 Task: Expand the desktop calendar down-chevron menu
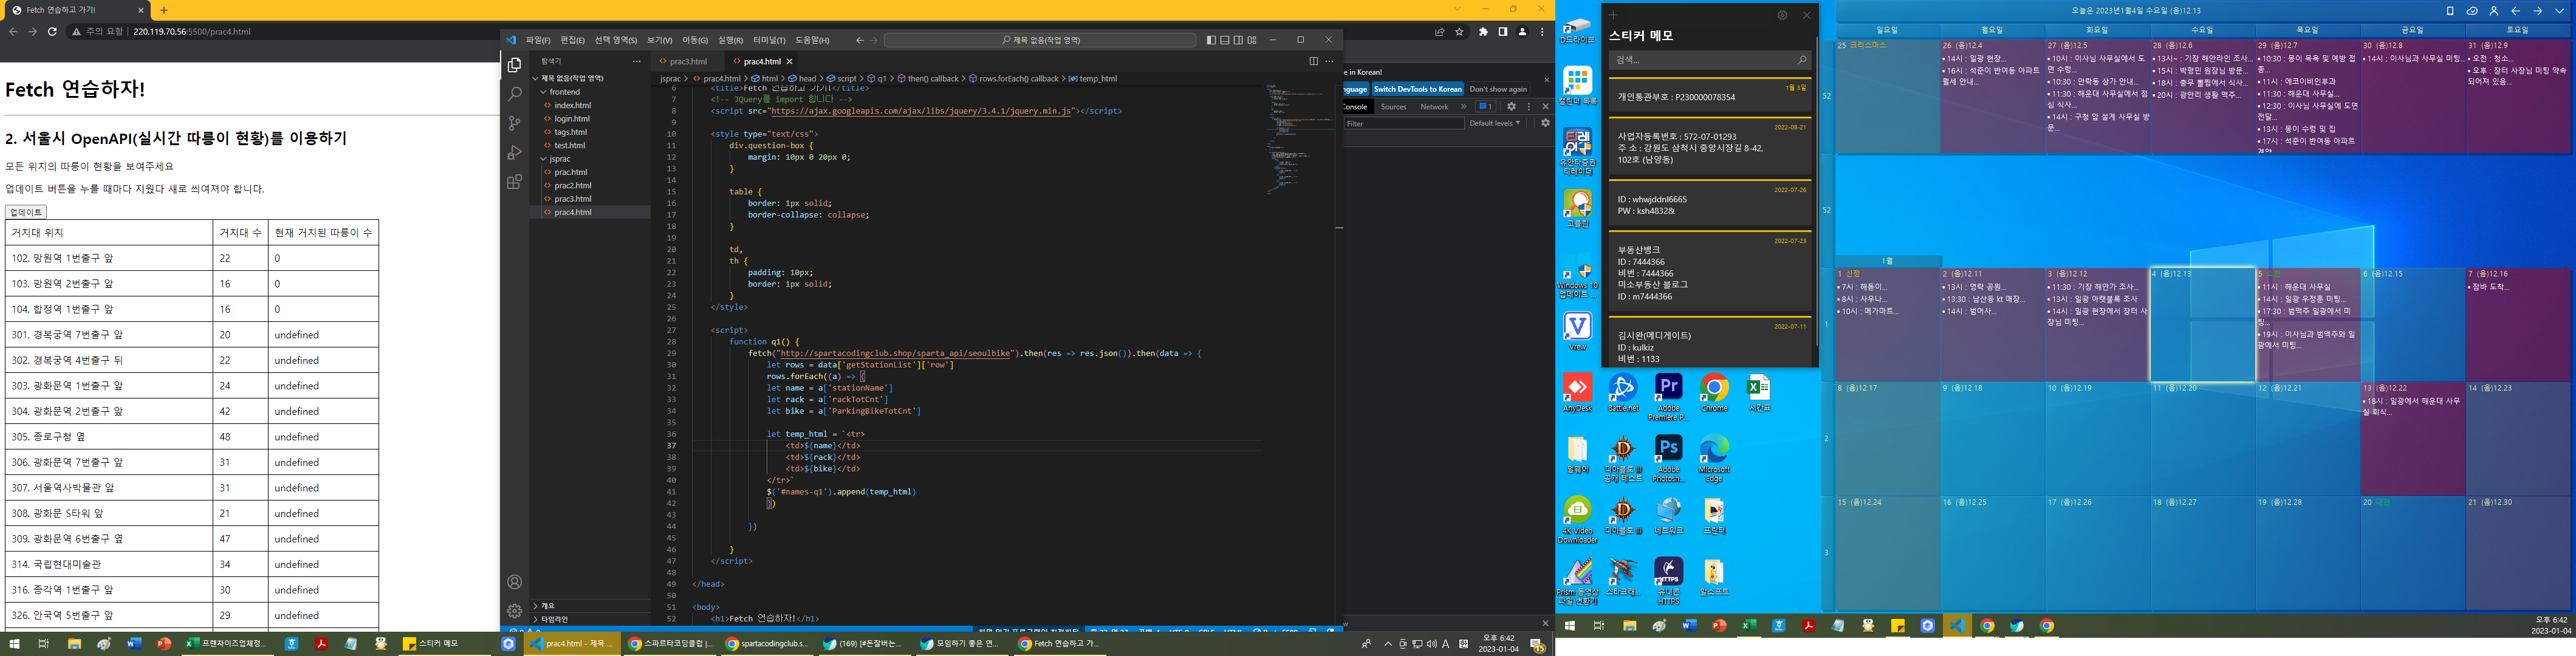pos(2560,11)
